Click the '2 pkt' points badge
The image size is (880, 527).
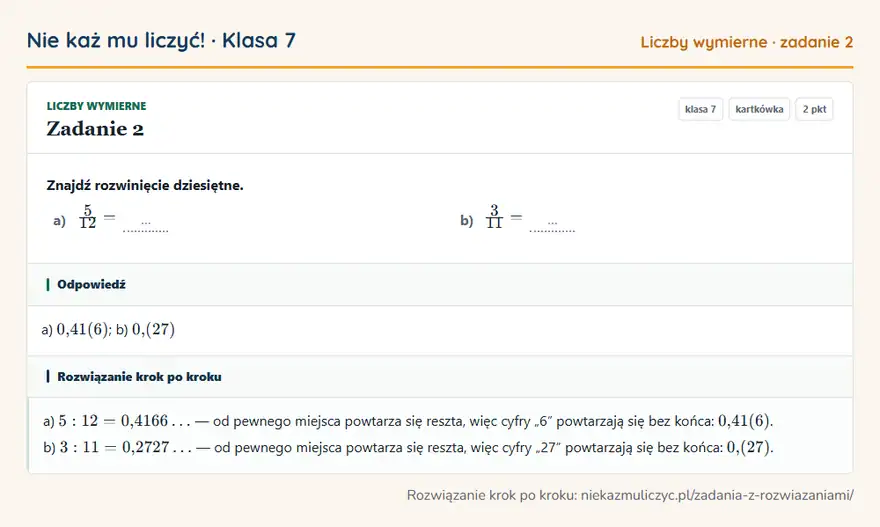click(814, 109)
